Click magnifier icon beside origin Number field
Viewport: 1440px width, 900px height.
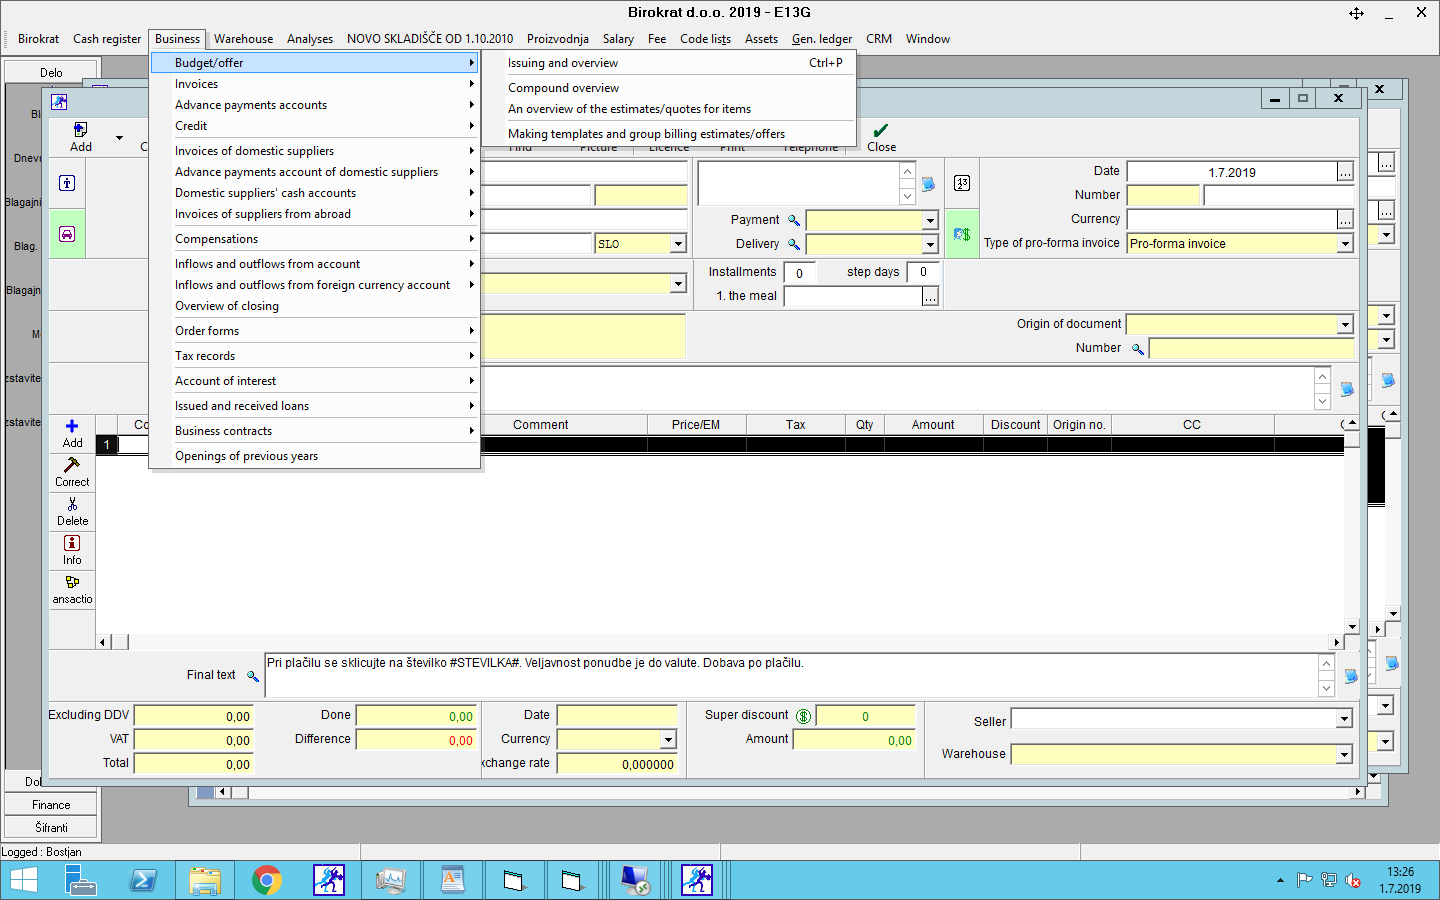(1138, 349)
